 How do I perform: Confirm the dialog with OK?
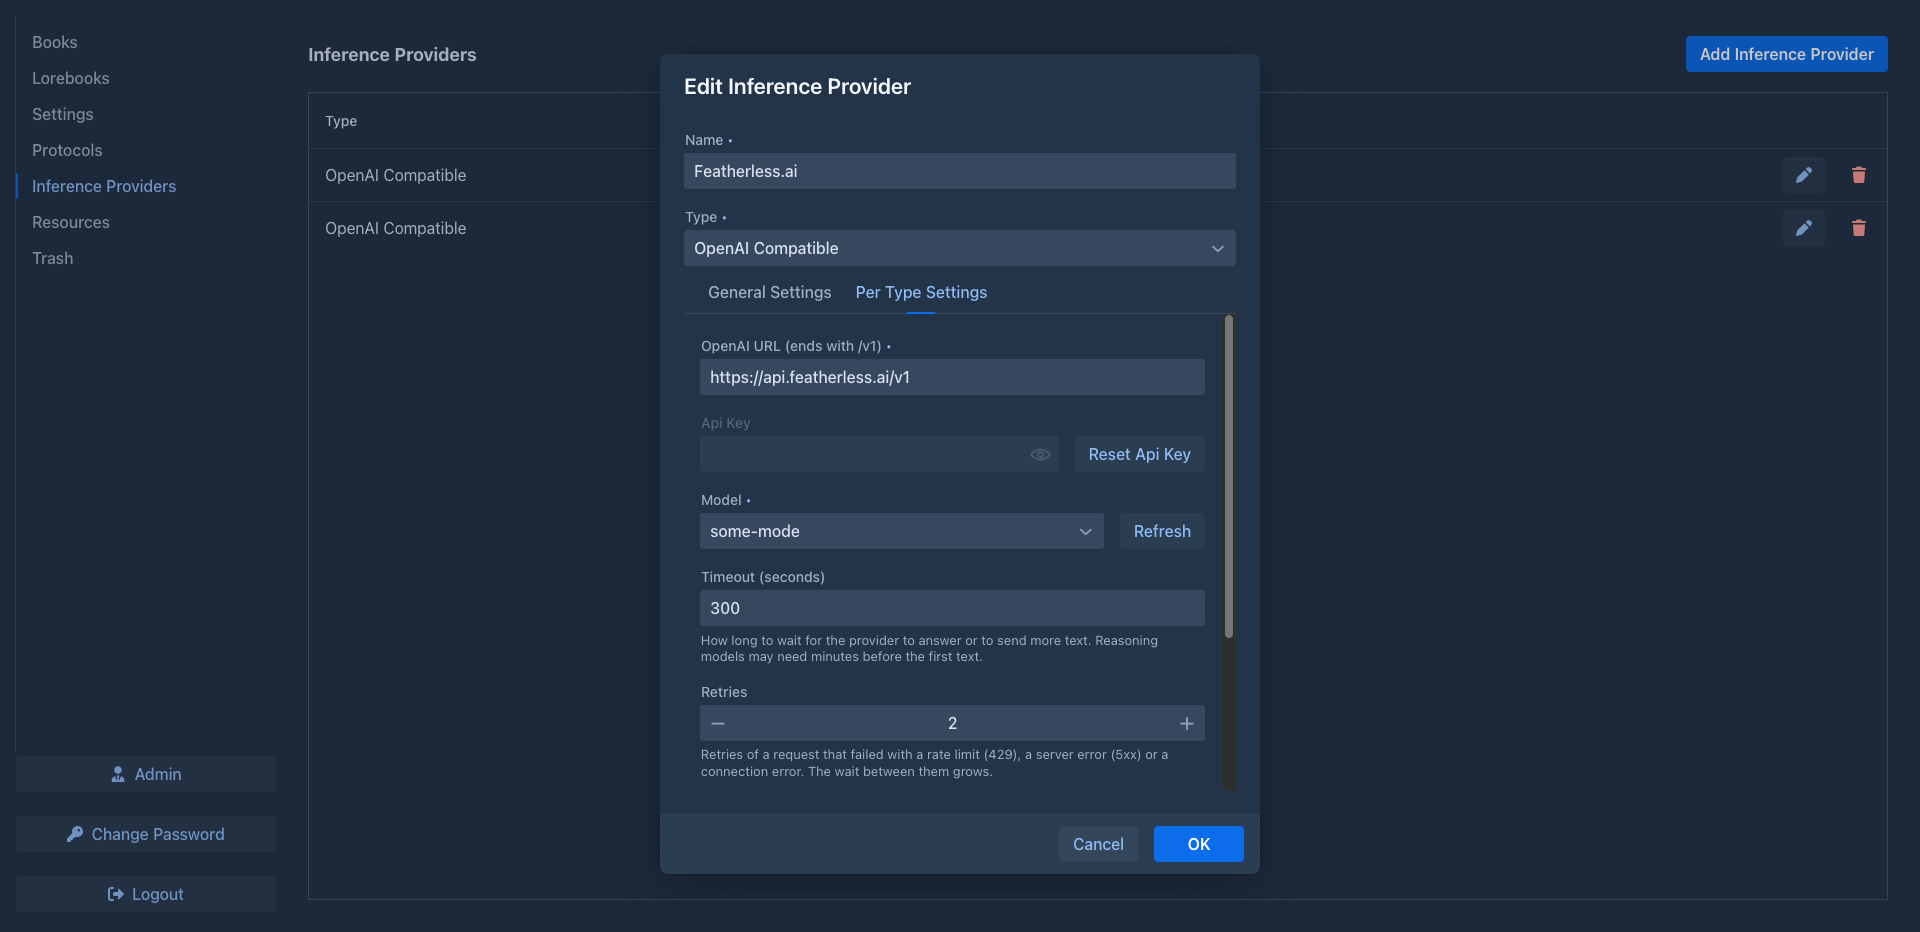tap(1198, 844)
